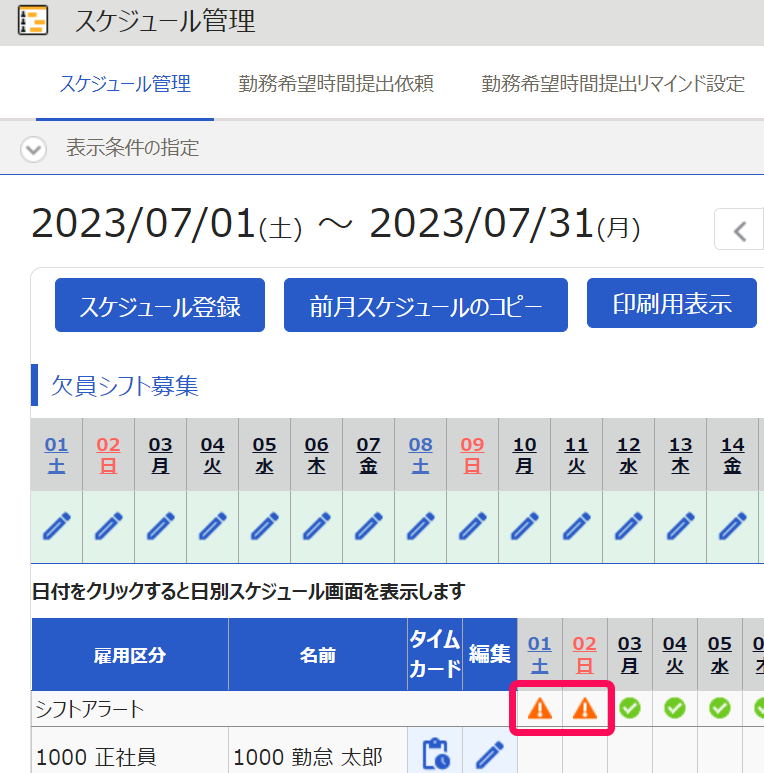
Task: Edit vacancy shift for day 04 pencil
Action: pyautogui.click(x=212, y=526)
